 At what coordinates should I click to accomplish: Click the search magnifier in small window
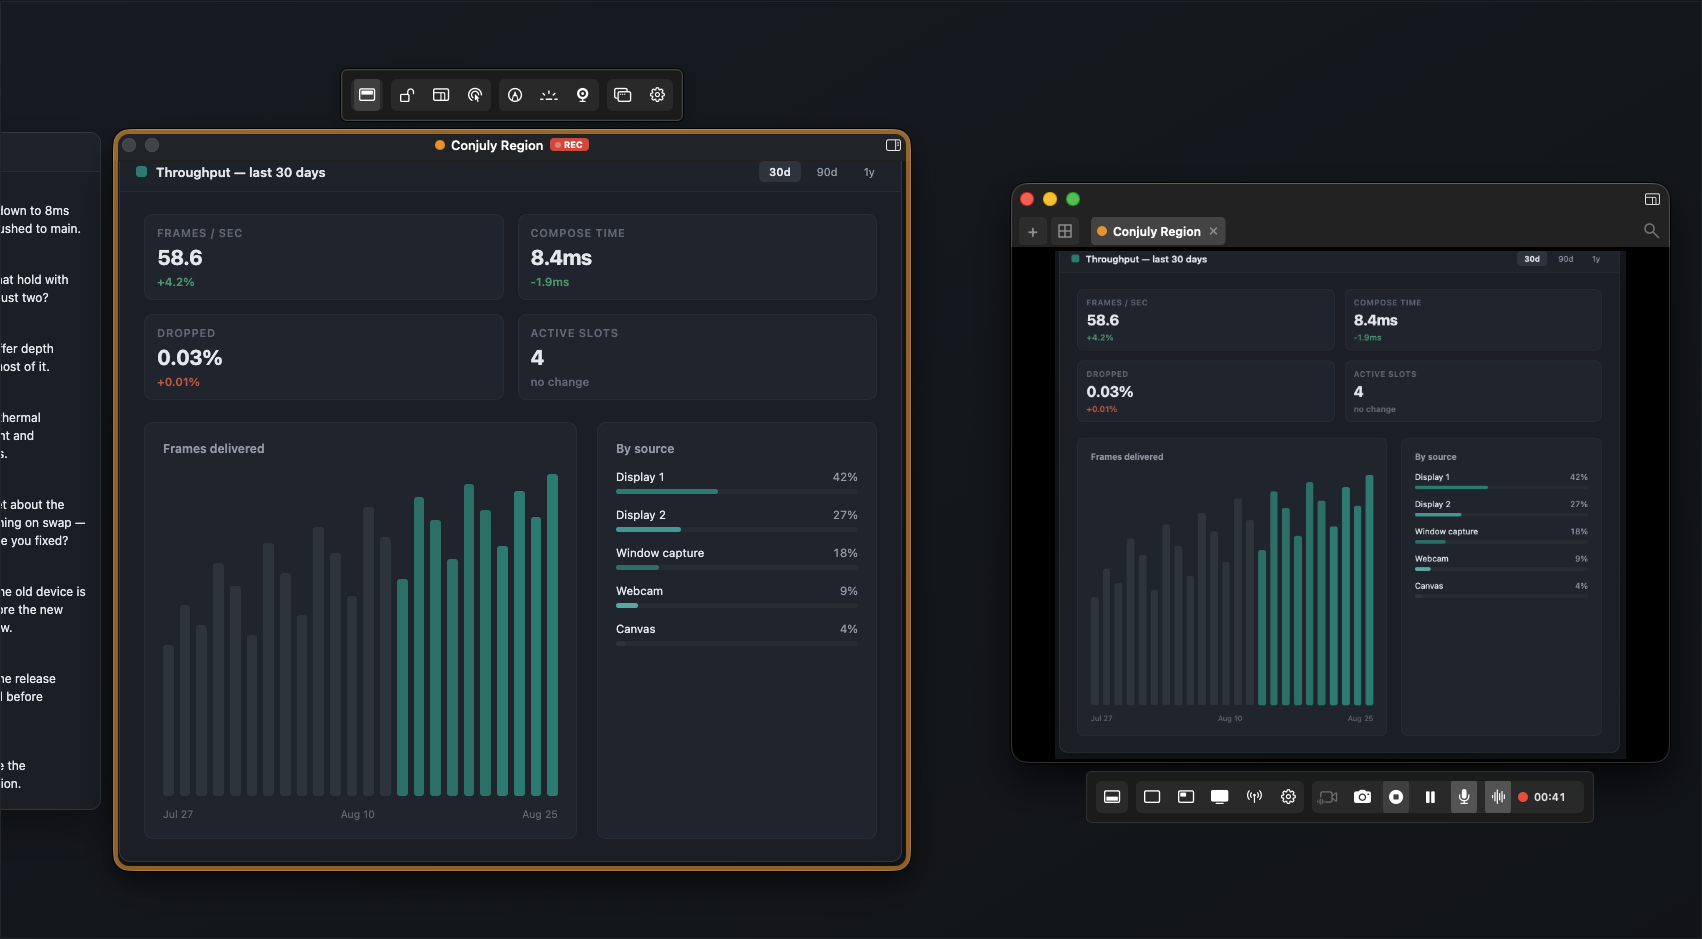(x=1651, y=231)
